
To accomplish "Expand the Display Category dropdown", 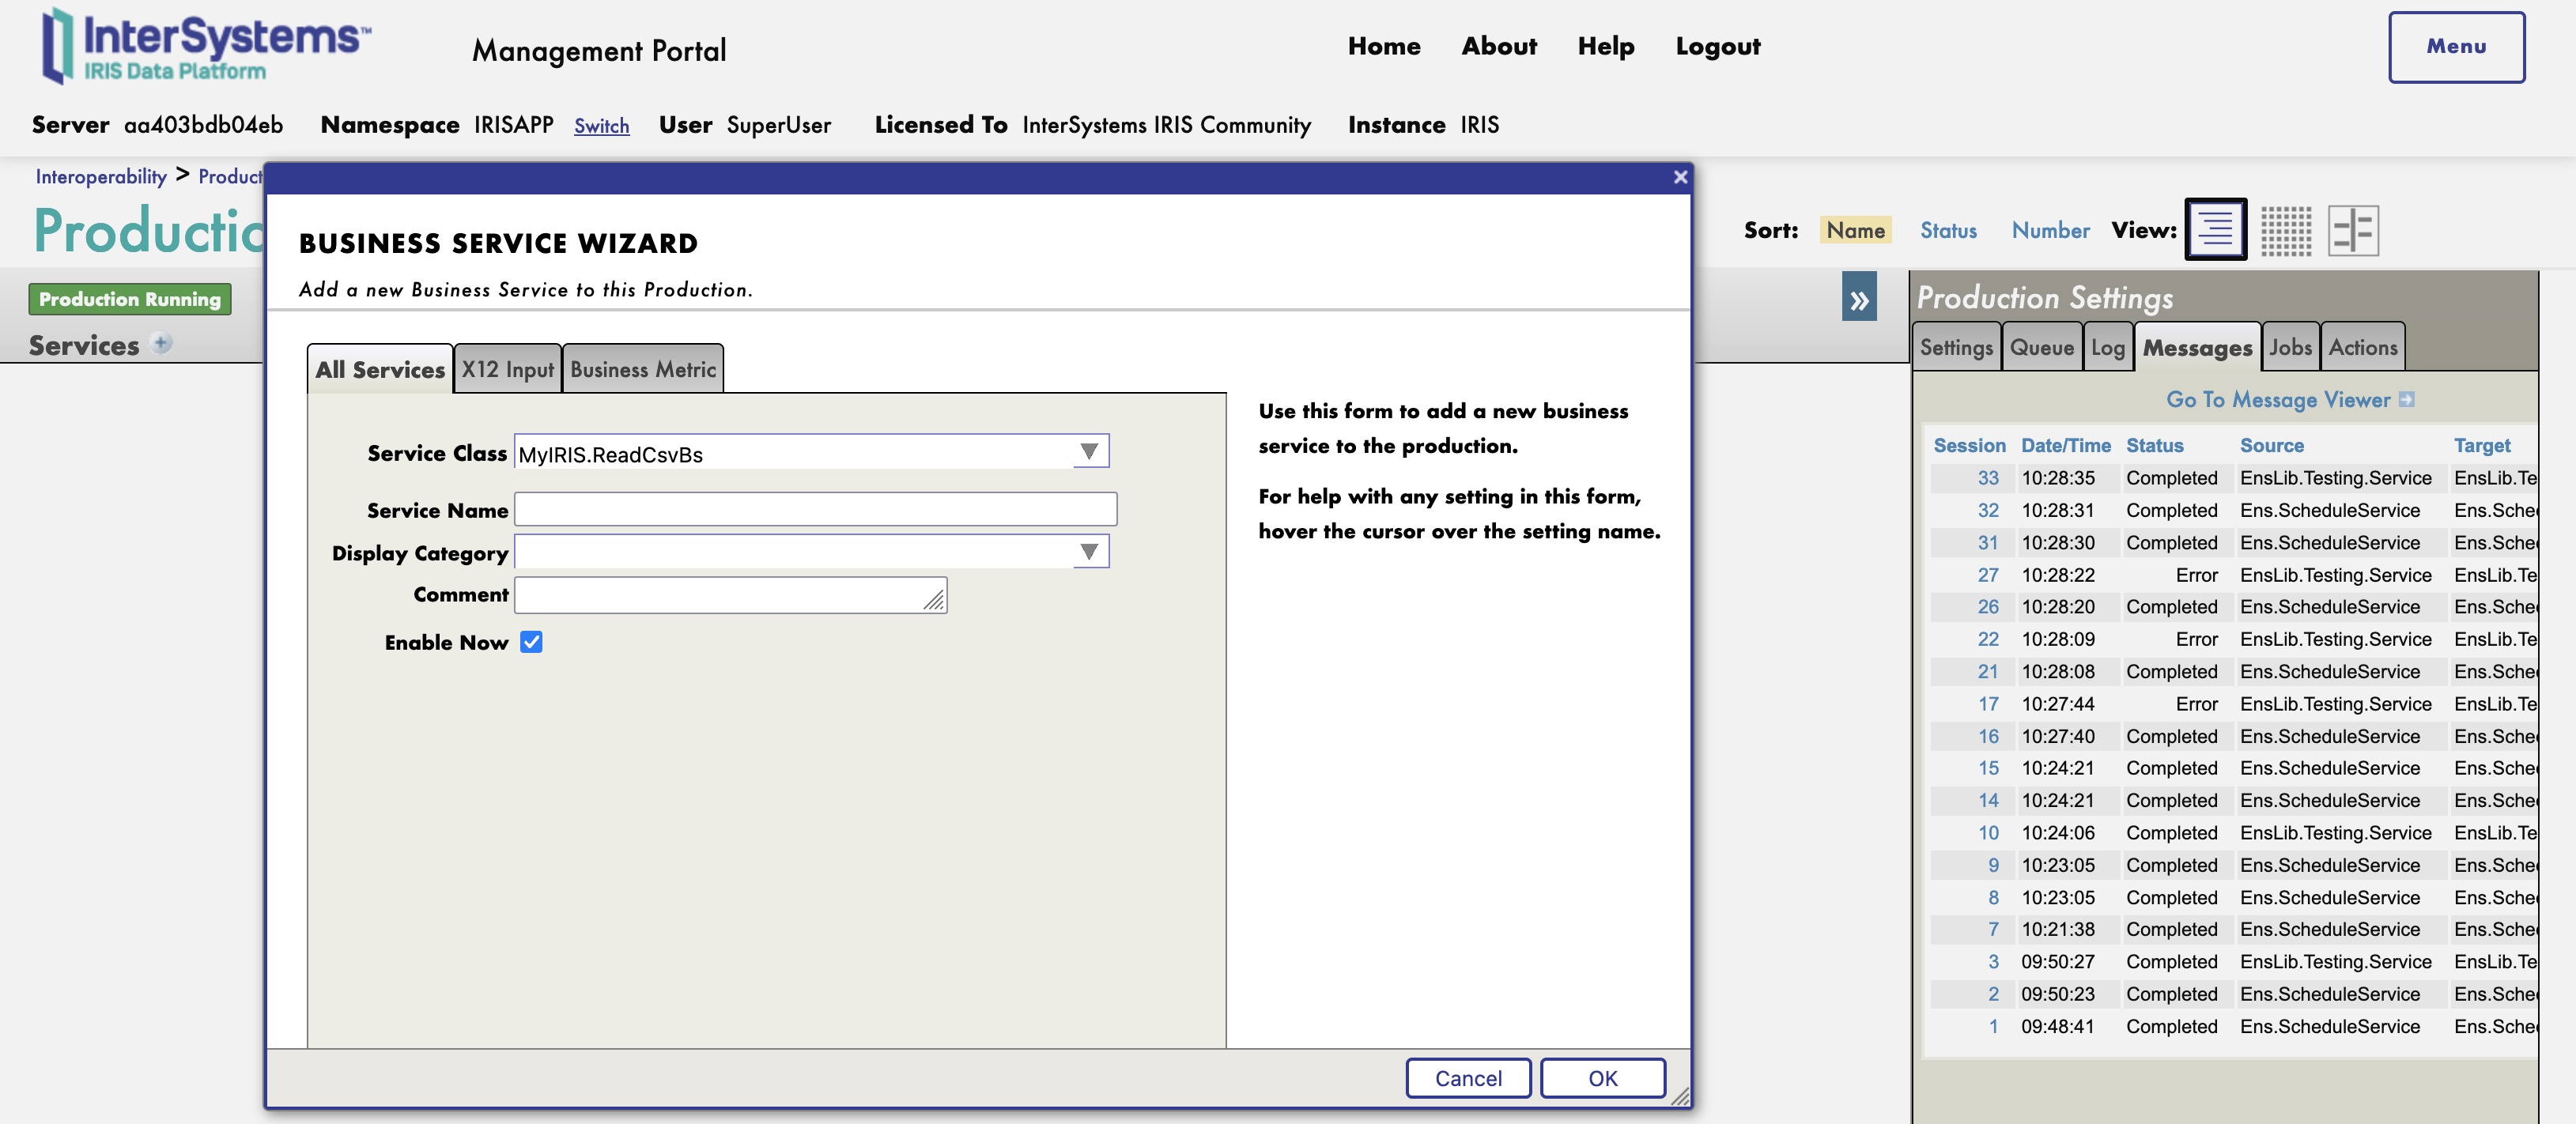I will pyautogui.click(x=1089, y=551).
